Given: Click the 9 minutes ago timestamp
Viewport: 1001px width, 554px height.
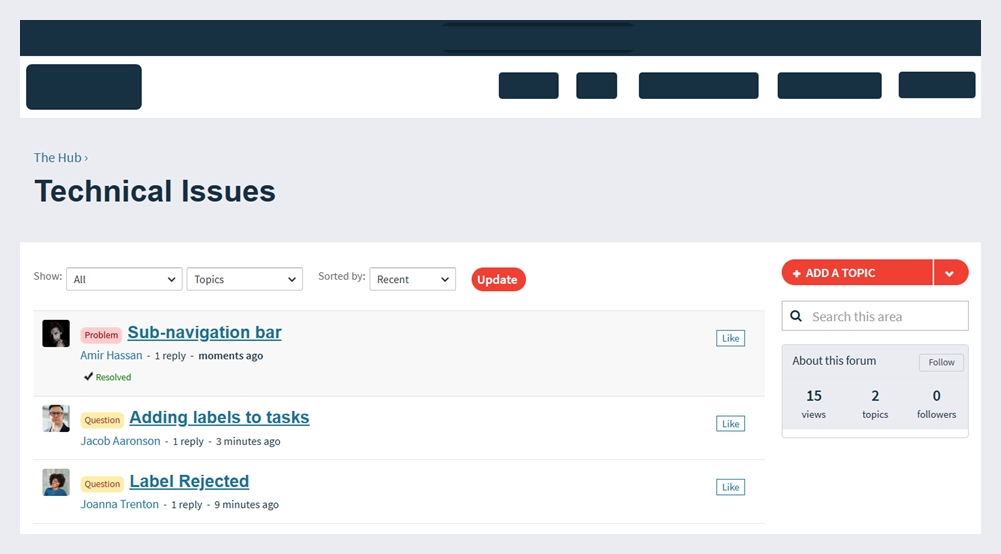Looking at the screenshot, I should click(x=246, y=504).
